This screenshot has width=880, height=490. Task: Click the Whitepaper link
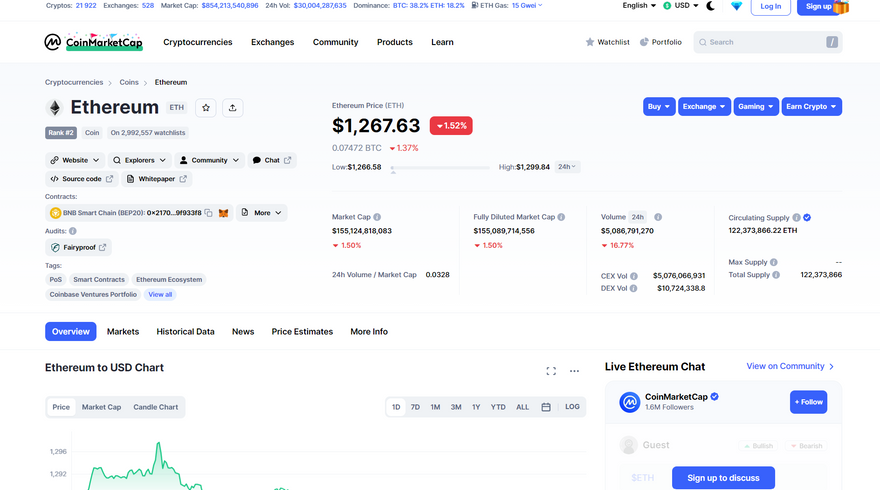tap(157, 179)
